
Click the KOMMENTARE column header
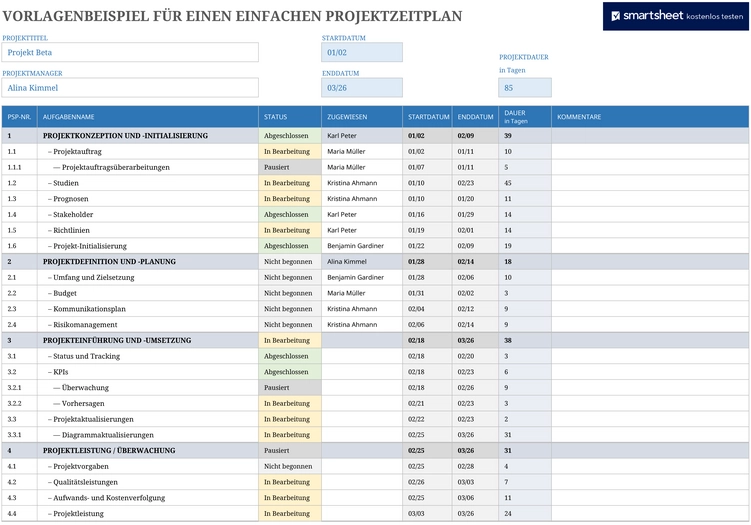(x=650, y=117)
